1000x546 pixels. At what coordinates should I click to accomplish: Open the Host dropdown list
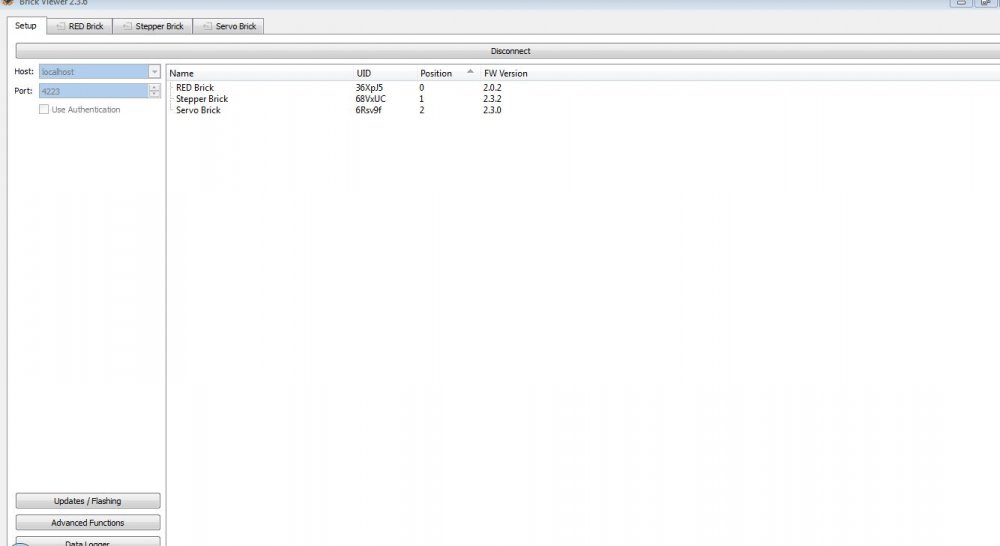pyautogui.click(x=154, y=72)
